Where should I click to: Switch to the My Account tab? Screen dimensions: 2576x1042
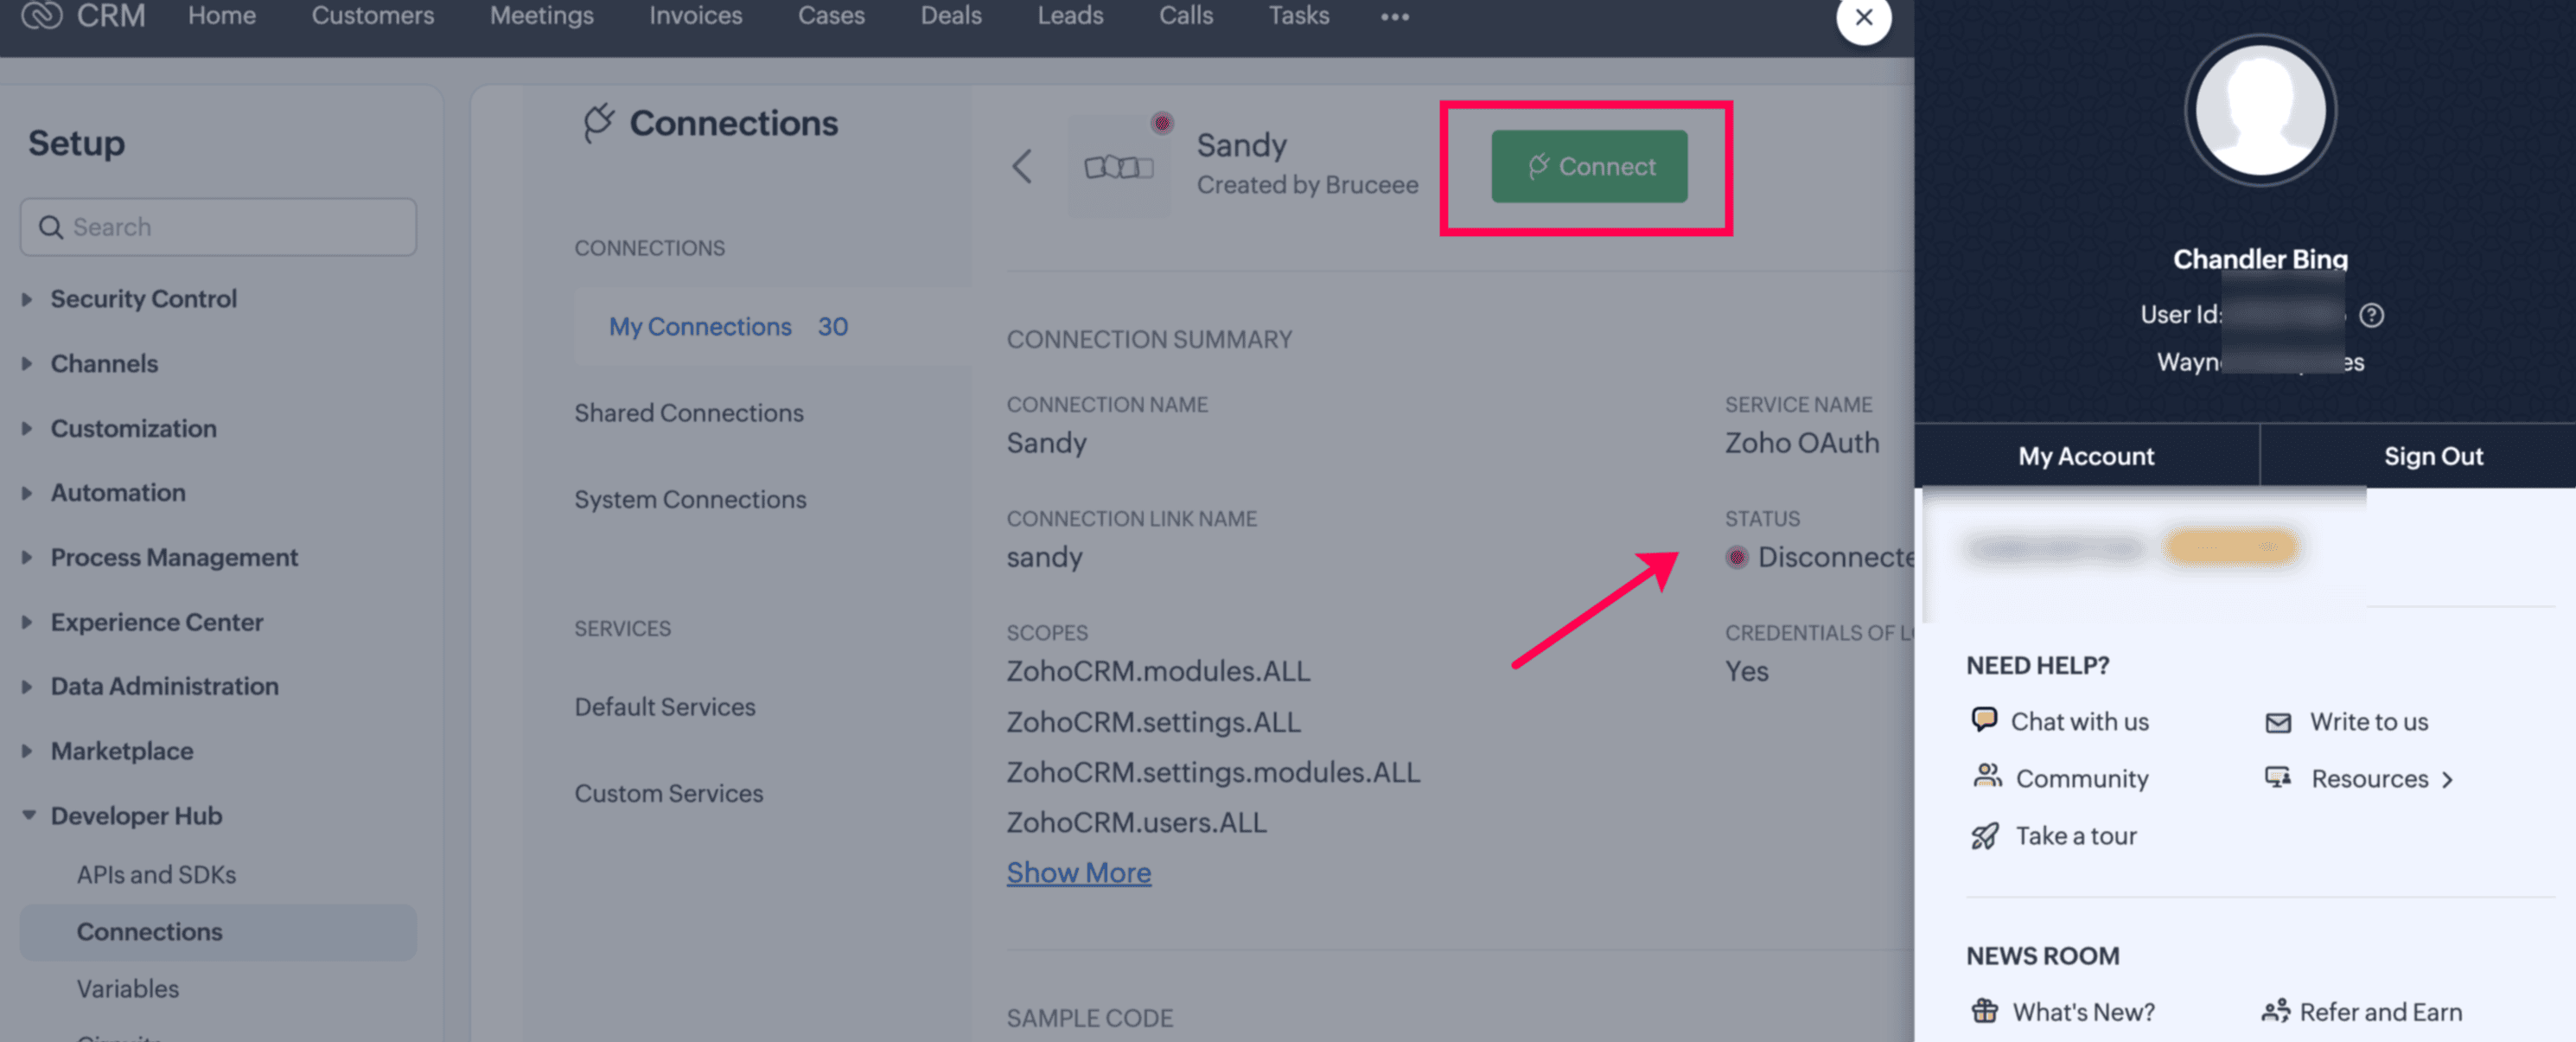(2085, 456)
